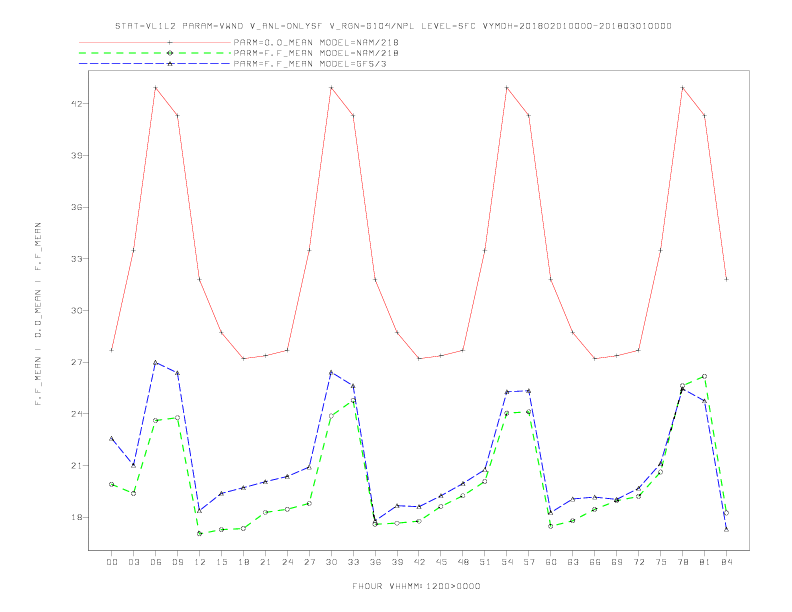Click the blue triangle point at hour 06
Image resolution: width=792 pixels, height=612 pixels.
(x=156, y=363)
